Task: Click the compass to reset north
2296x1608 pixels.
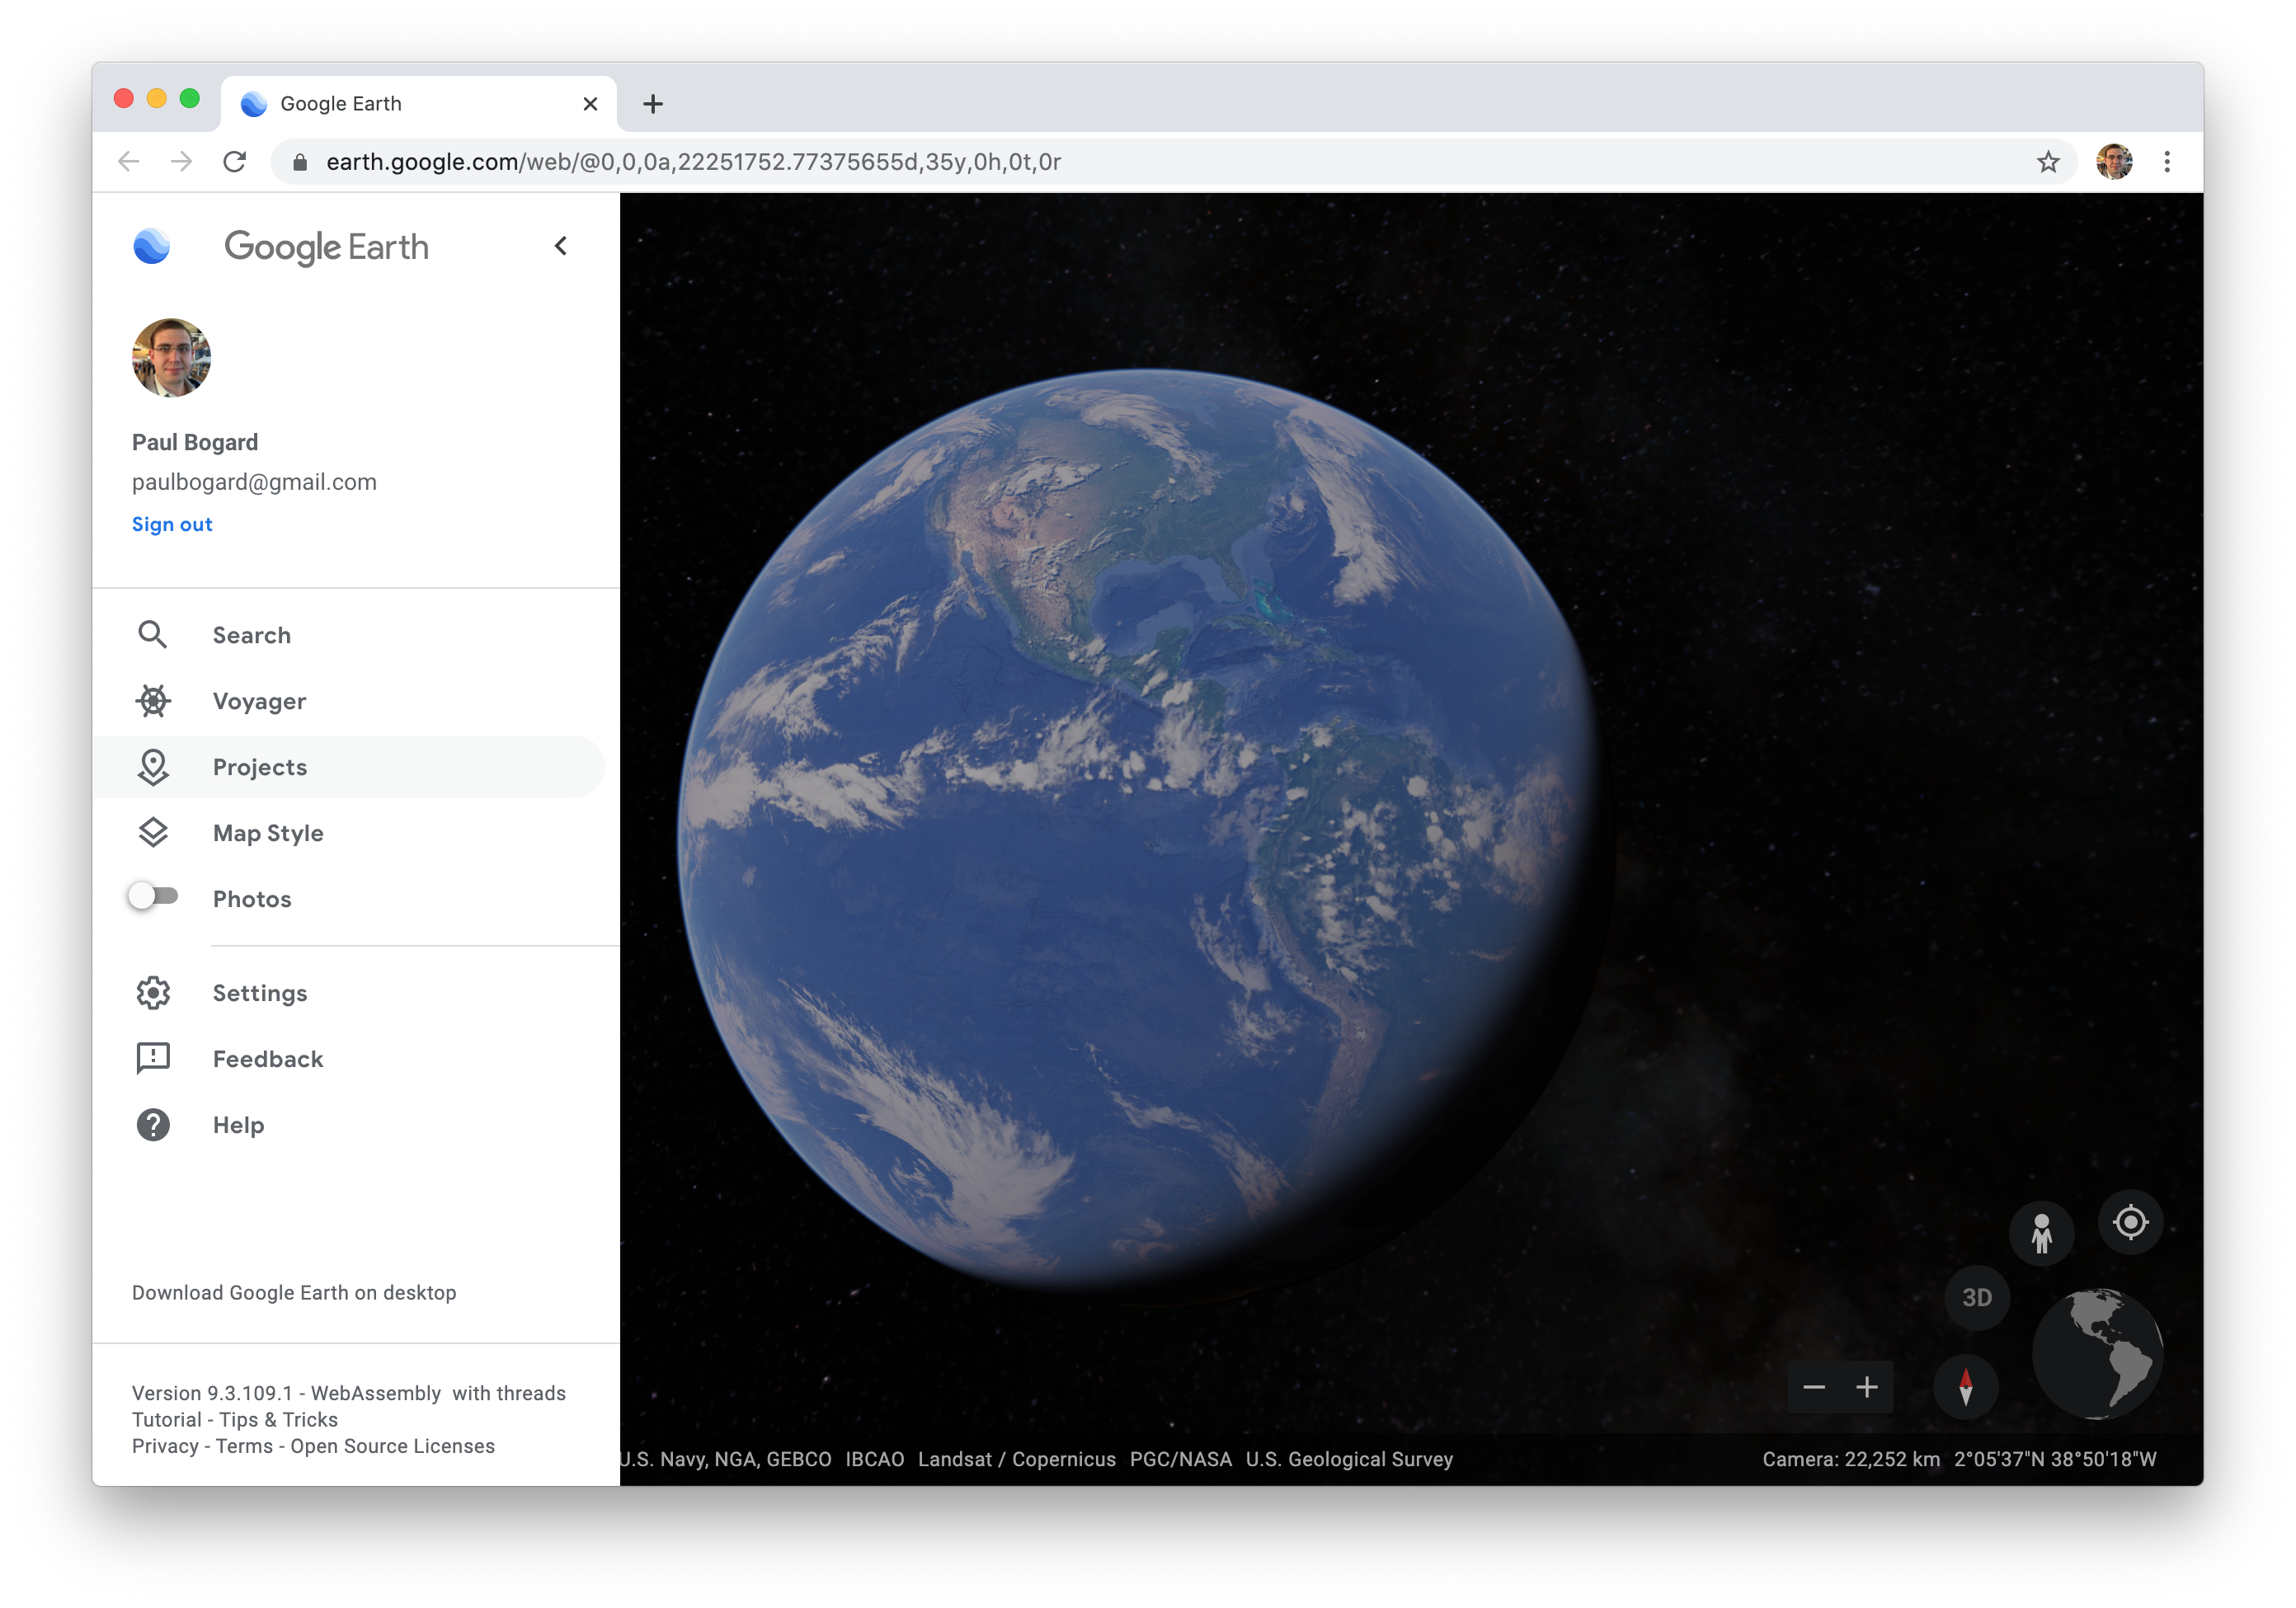Action: (1966, 1387)
